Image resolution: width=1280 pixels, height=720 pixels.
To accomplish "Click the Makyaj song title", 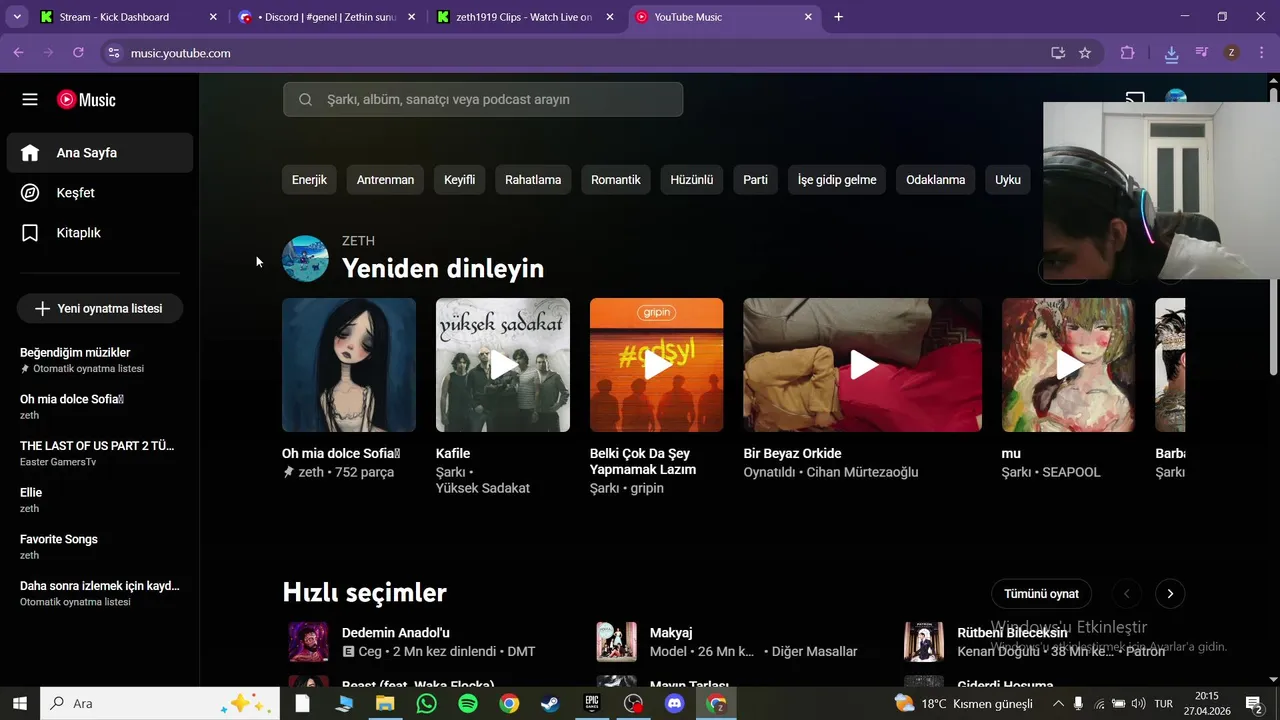I will (x=671, y=633).
